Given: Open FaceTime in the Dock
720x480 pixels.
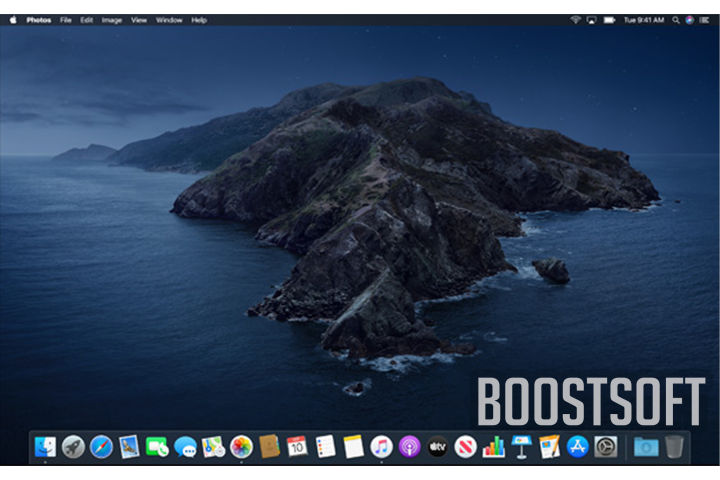Looking at the screenshot, I should pos(157,446).
